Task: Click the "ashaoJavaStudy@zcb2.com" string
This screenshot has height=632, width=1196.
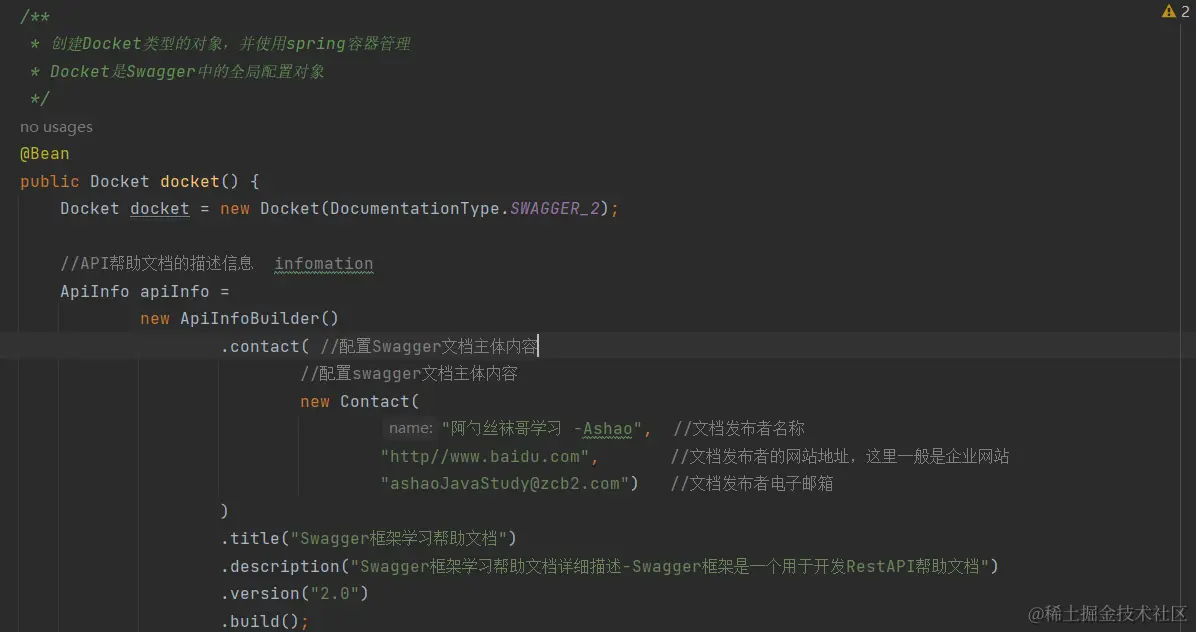Action: [504, 483]
